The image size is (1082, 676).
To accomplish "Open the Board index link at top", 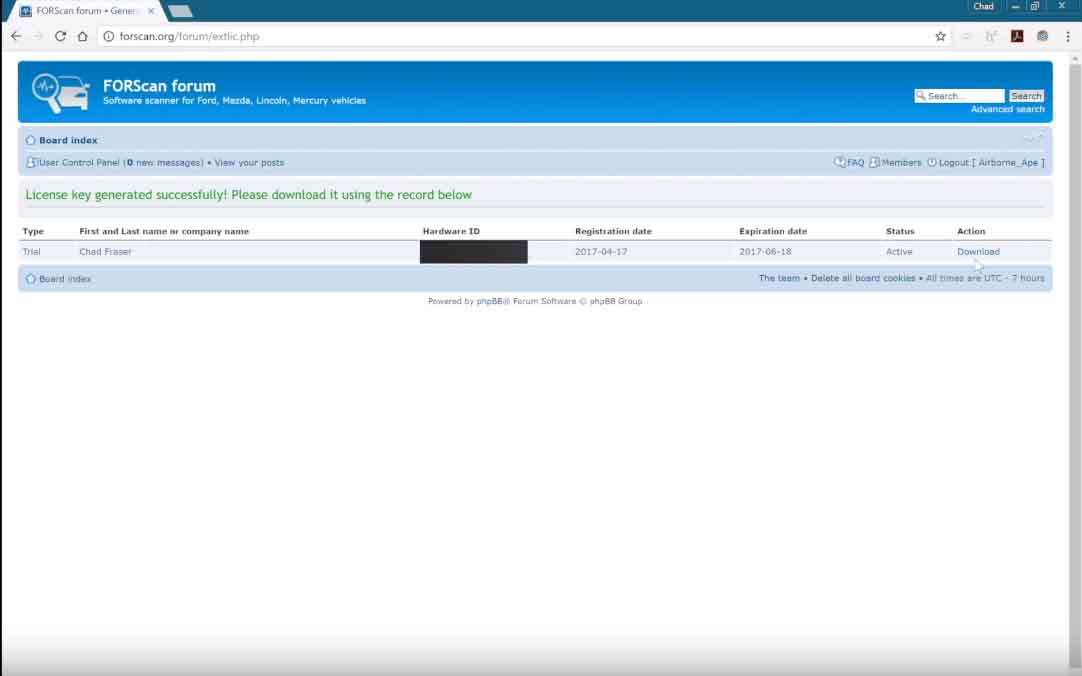I will click(68, 140).
